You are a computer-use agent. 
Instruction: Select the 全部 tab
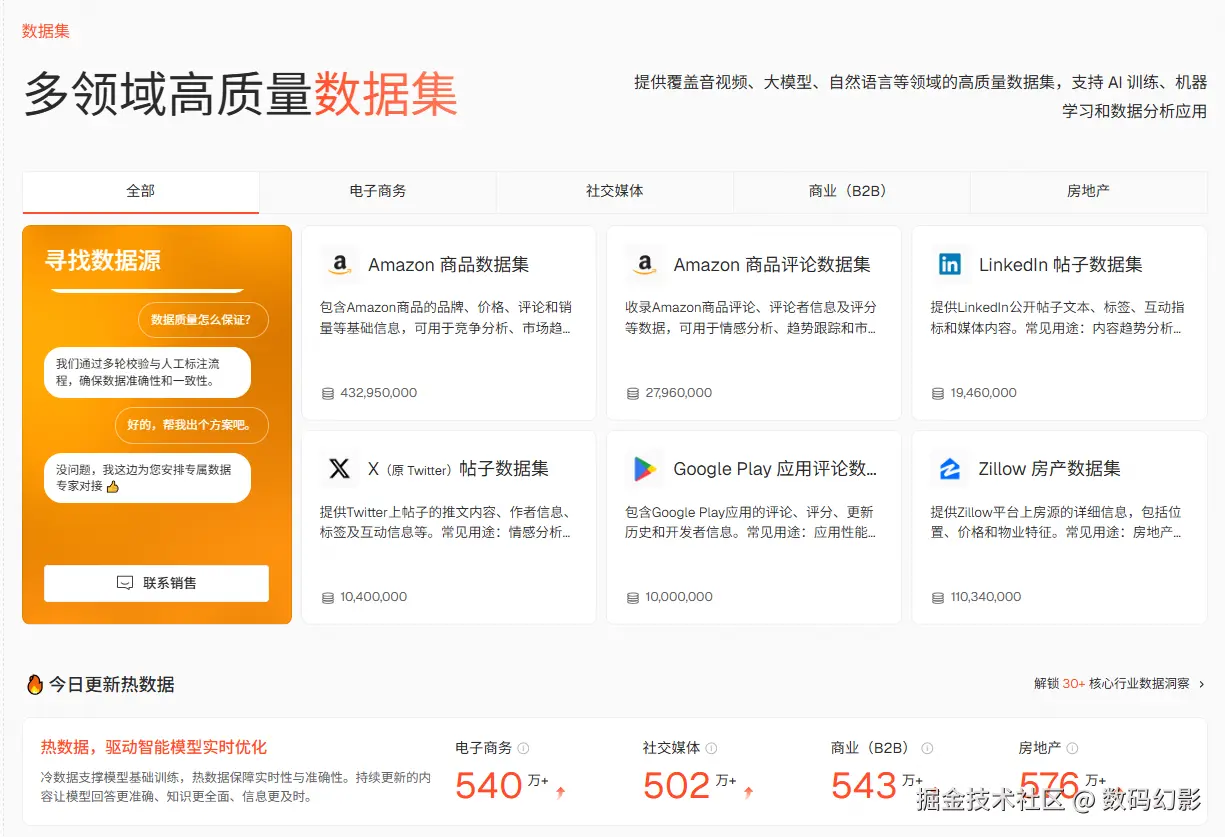pyautogui.click(x=141, y=191)
